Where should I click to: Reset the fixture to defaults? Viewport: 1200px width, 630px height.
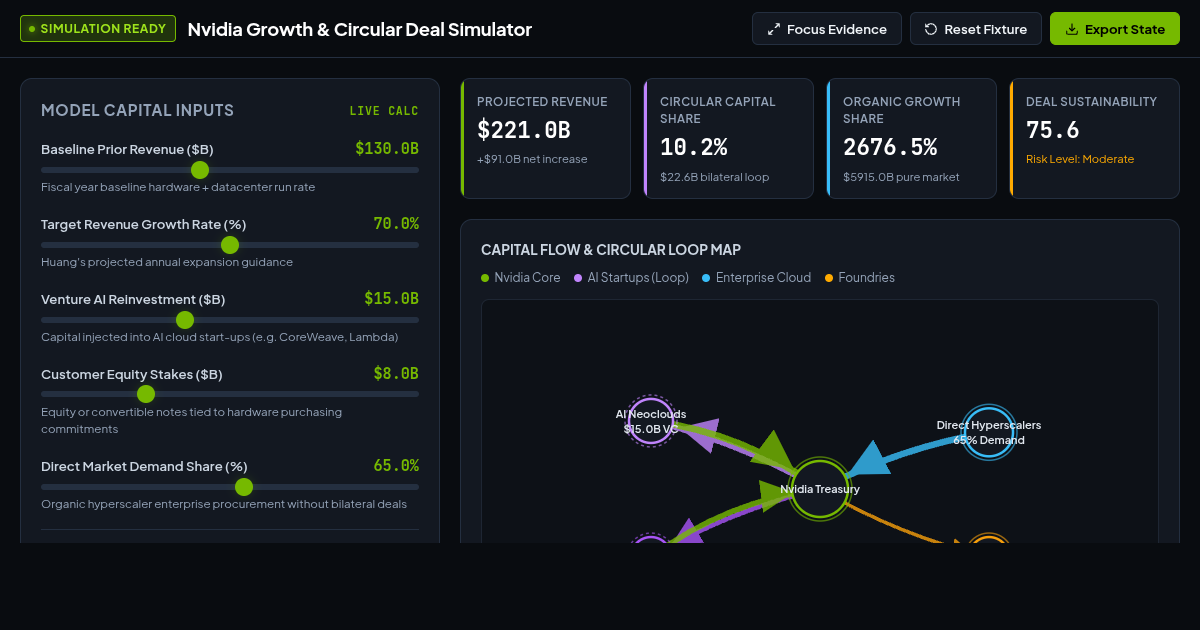pos(976,29)
